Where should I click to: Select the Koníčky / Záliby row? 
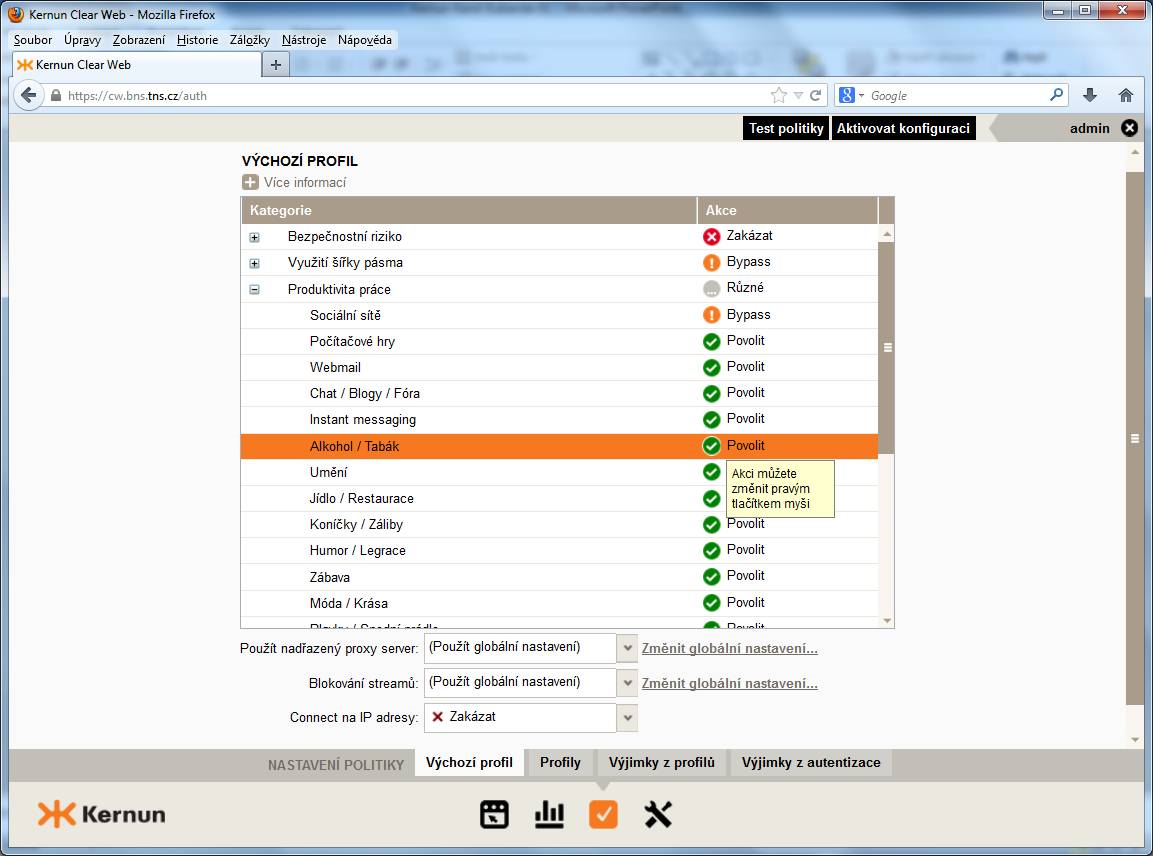(560, 524)
